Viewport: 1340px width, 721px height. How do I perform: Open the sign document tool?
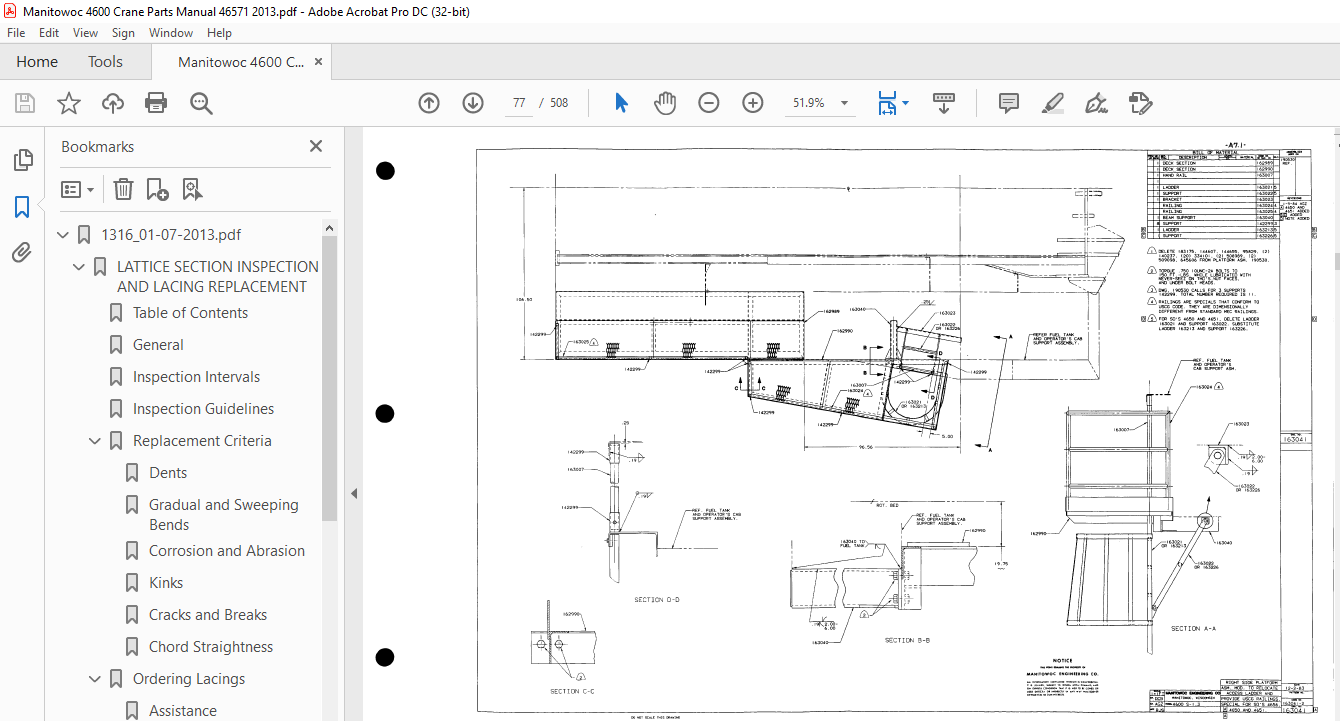(1096, 103)
